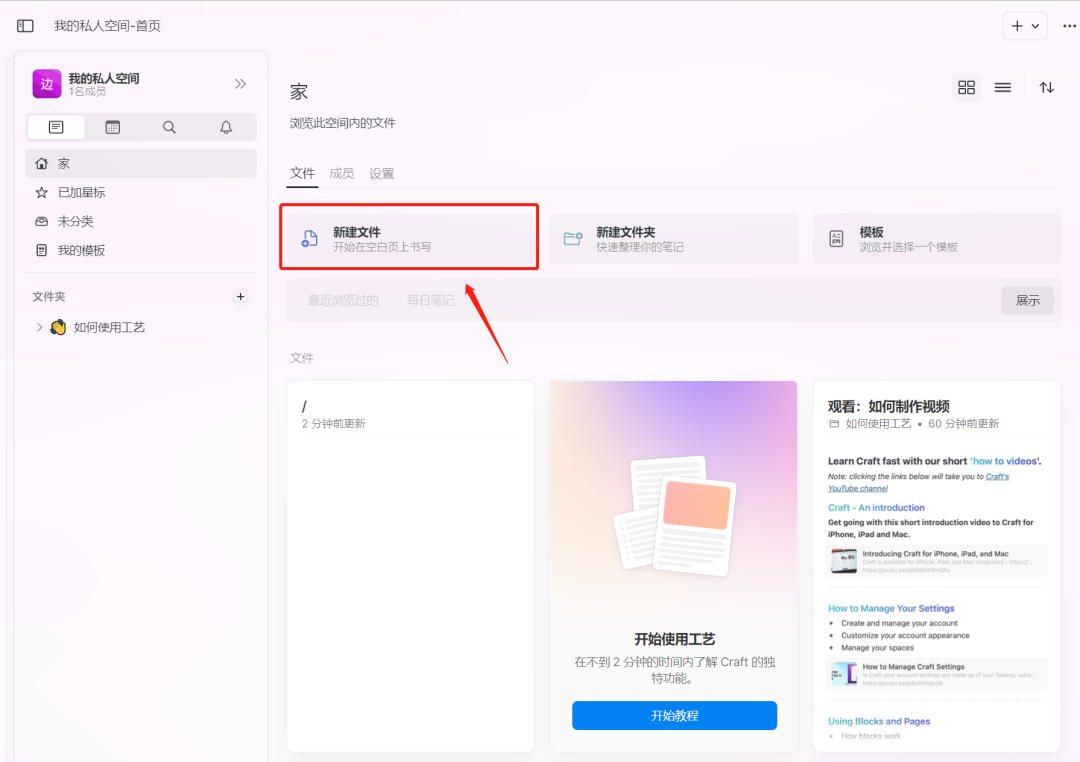Click the 我的私人空间-首页 title text

point(107,26)
